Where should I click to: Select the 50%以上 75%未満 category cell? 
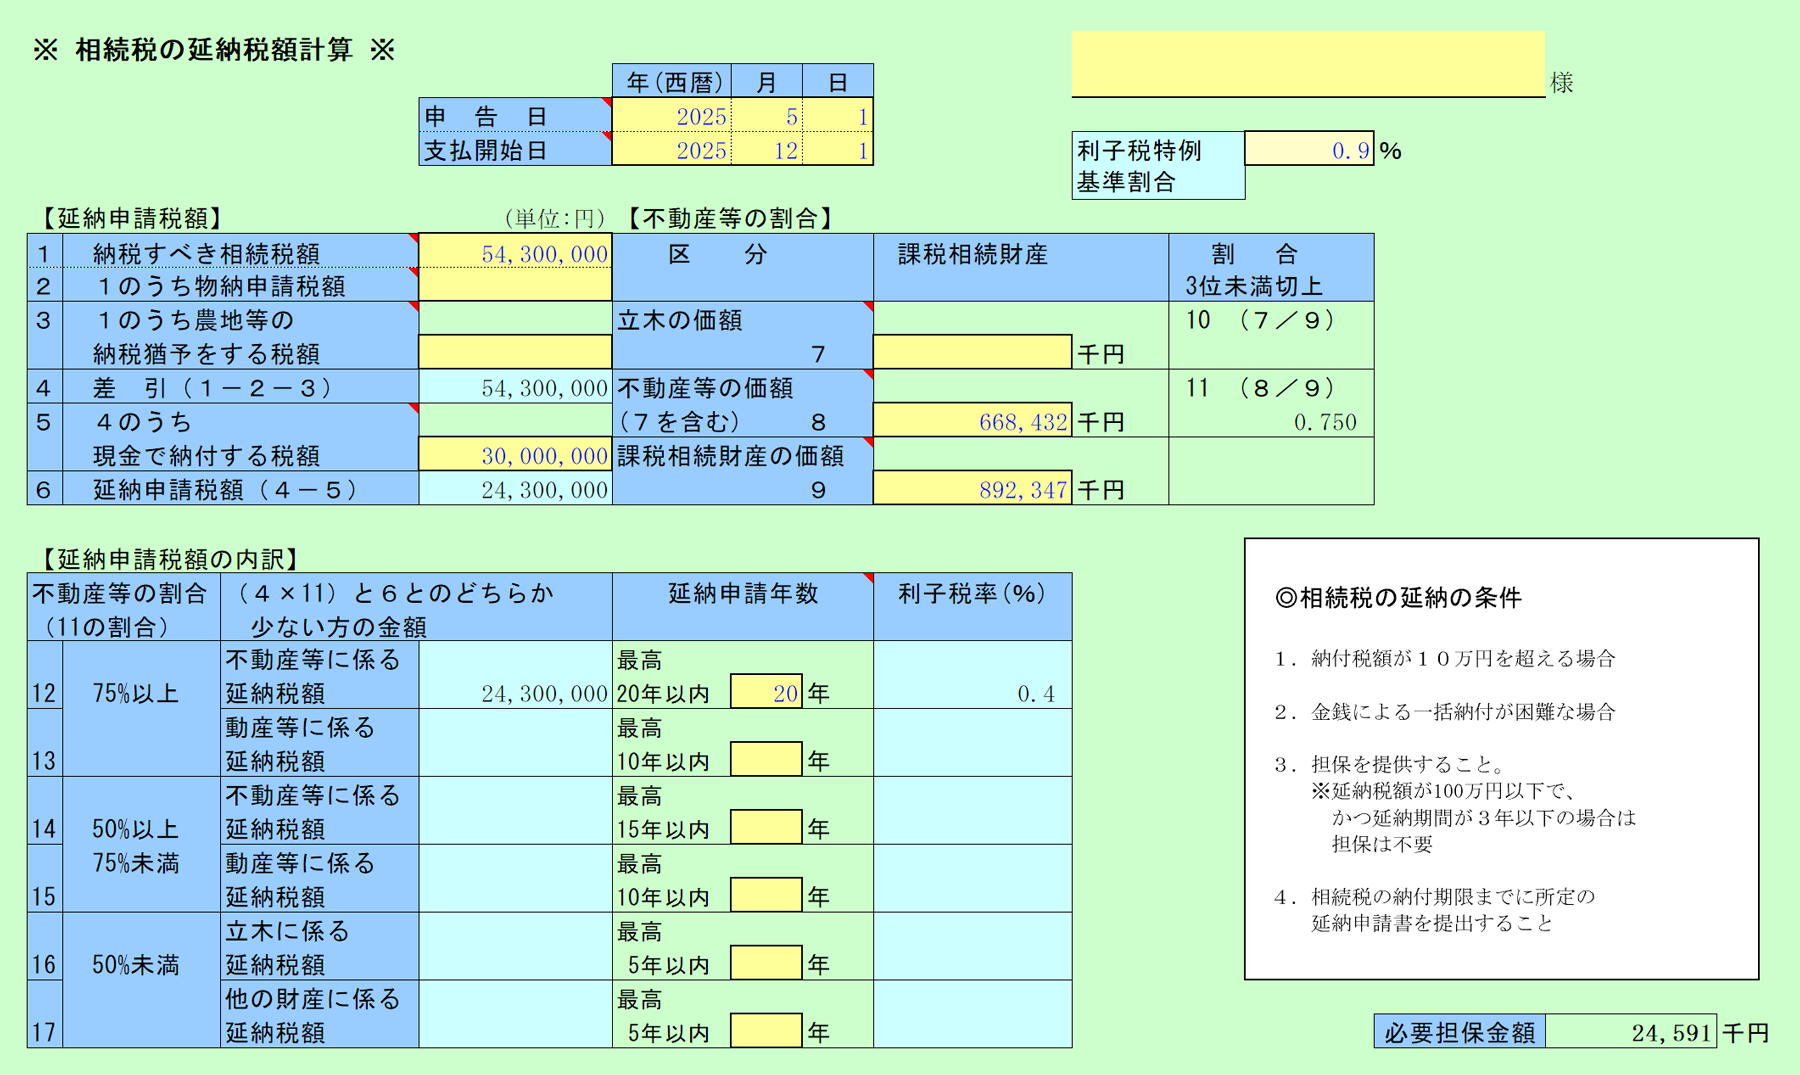click(x=140, y=844)
